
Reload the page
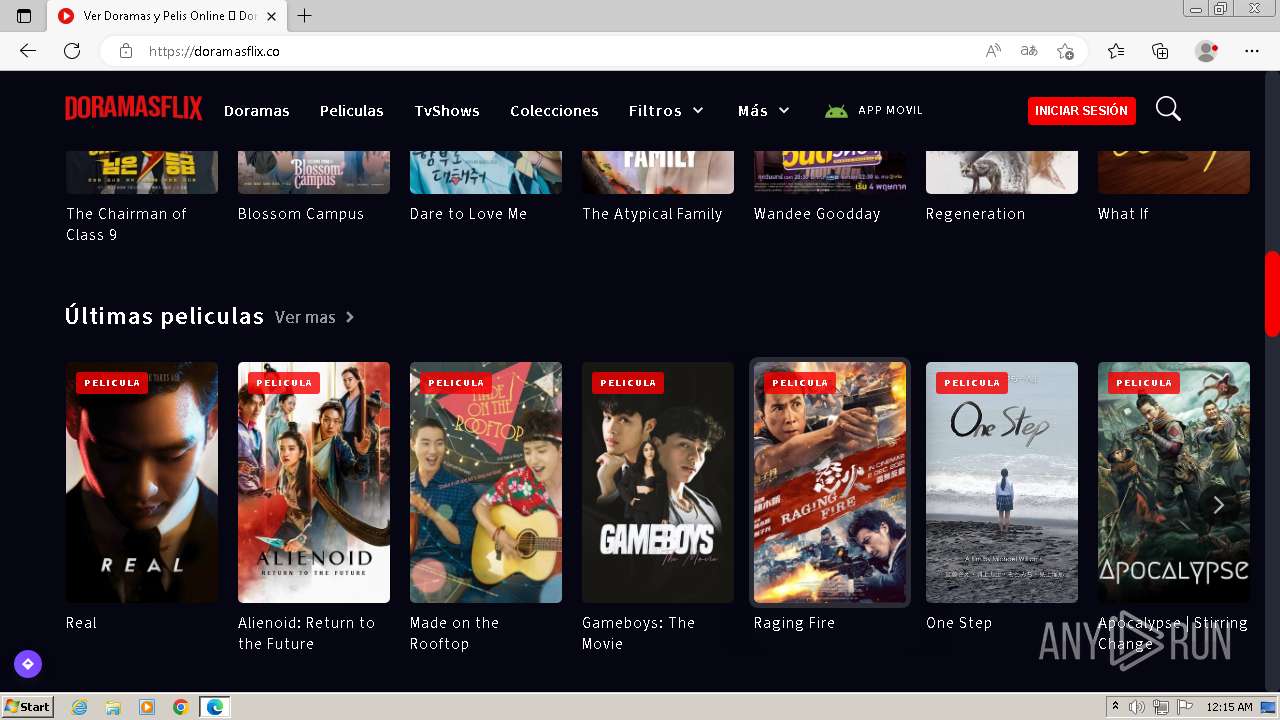72,51
